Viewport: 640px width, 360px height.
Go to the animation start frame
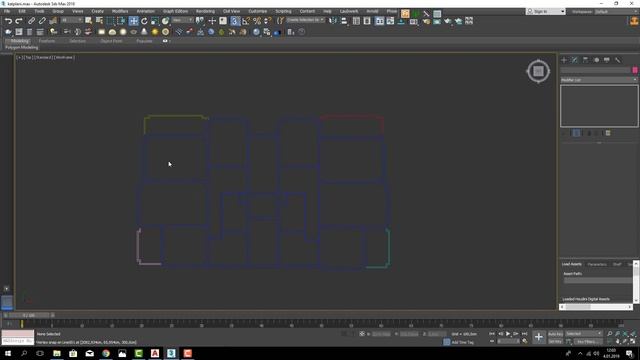[492, 334]
